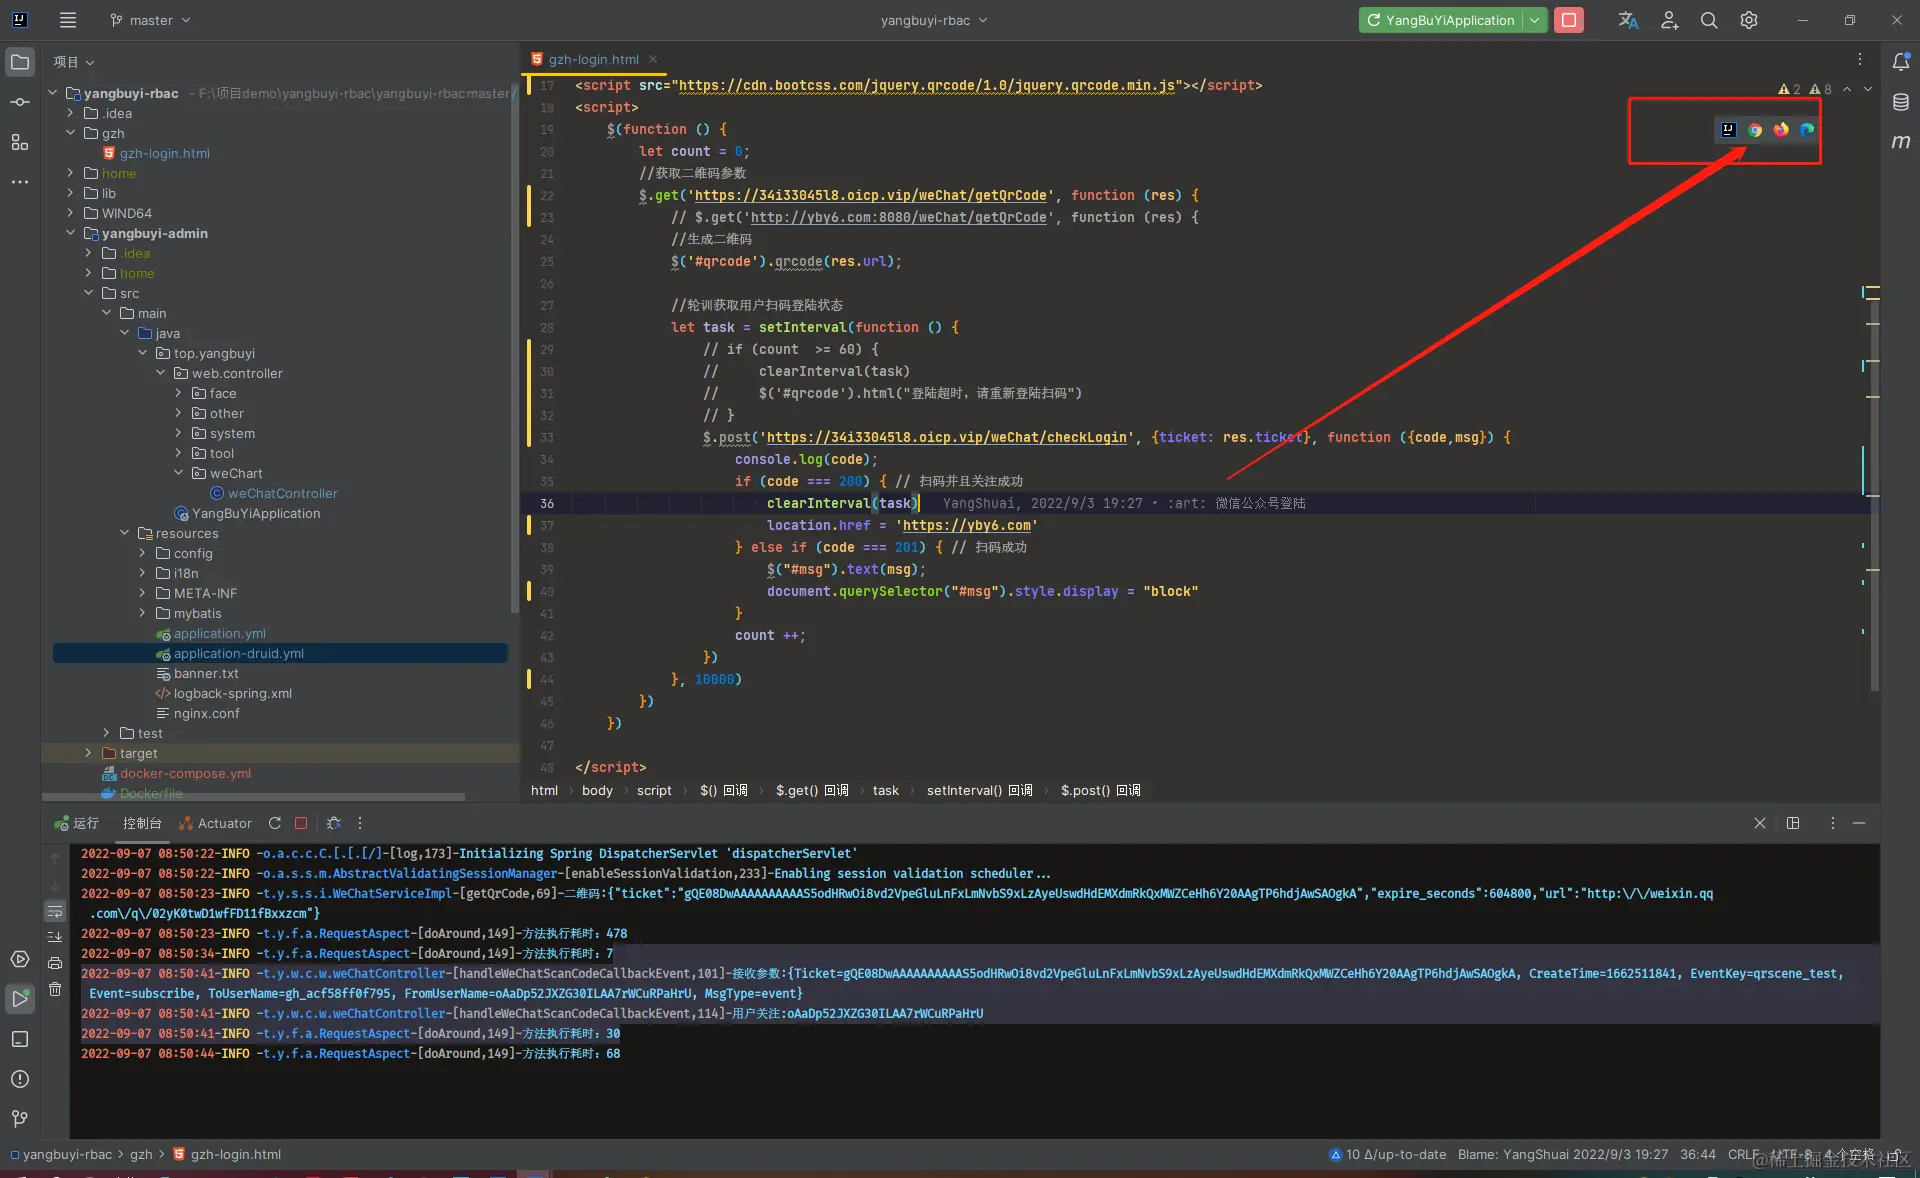Image resolution: width=1920 pixels, height=1178 pixels.
Task: Click the Maven tool window icon
Action: click(1901, 142)
